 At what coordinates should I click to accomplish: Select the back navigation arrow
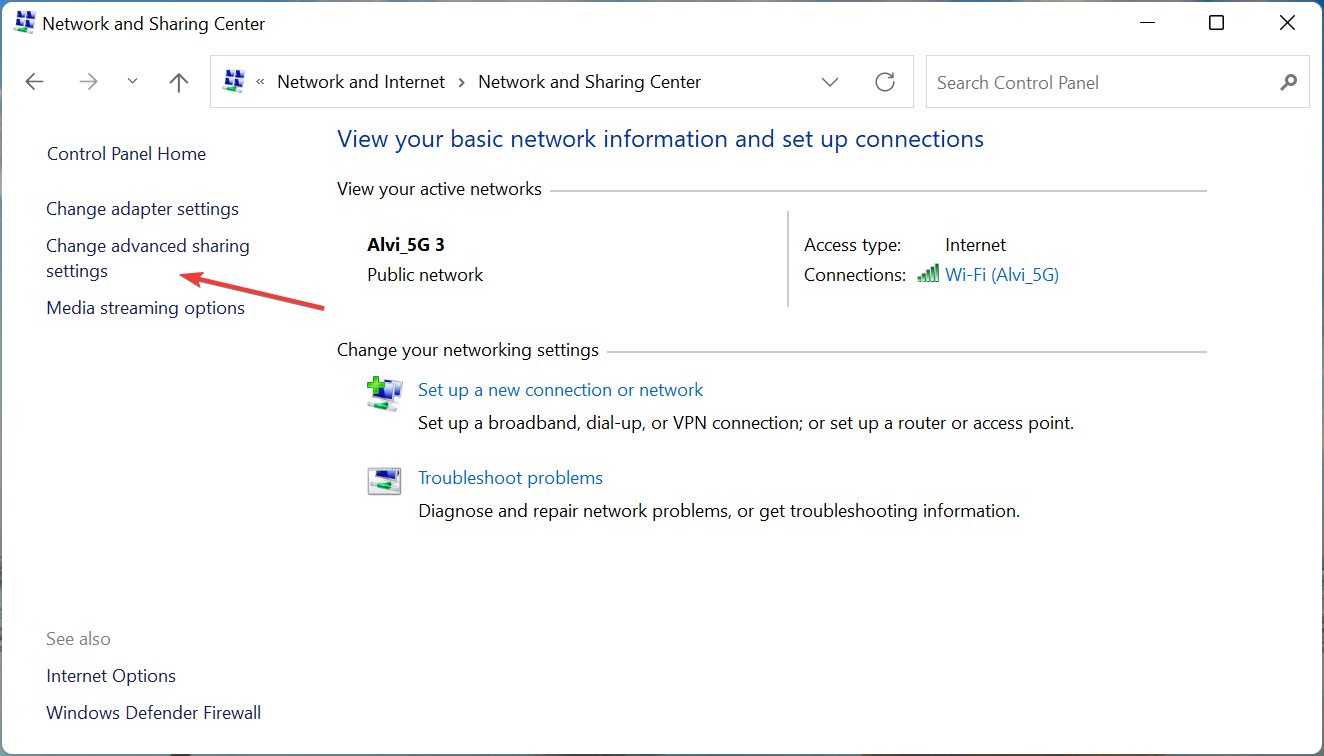(x=34, y=81)
